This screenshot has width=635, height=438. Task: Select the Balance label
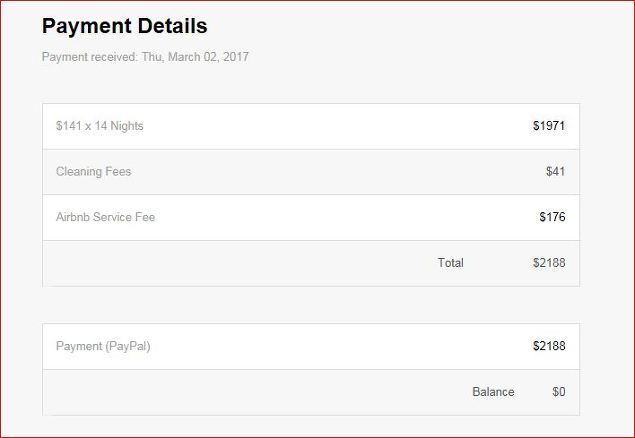(x=493, y=392)
